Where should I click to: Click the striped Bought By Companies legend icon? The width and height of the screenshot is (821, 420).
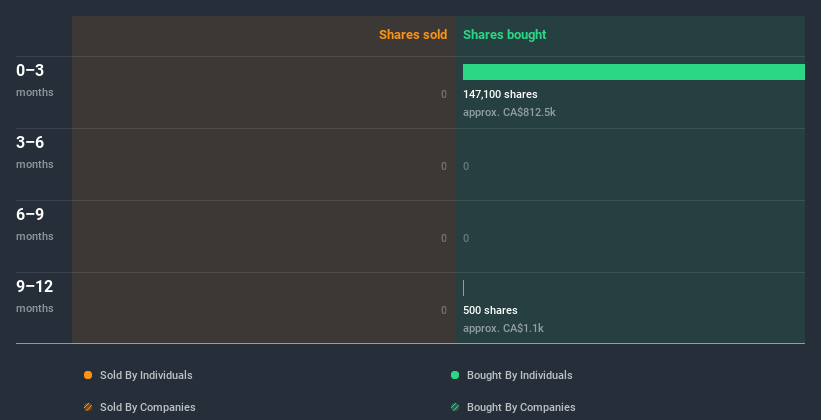455,407
